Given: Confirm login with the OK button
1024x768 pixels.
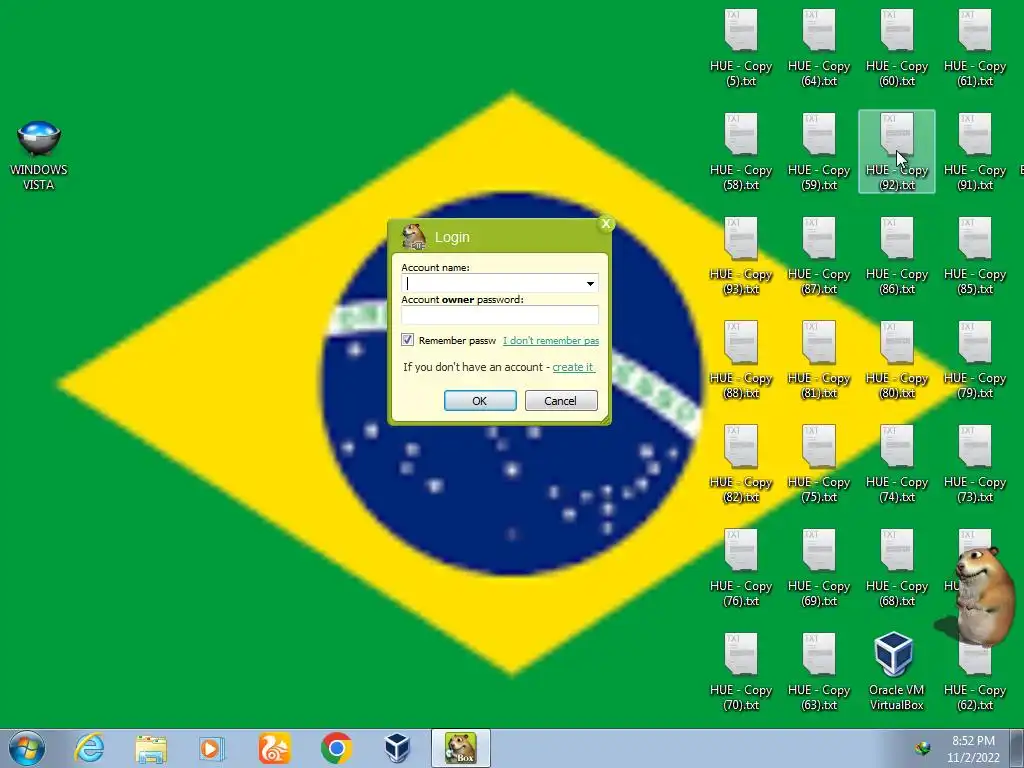Looking at the screenshot, I should tap(480, 400).
